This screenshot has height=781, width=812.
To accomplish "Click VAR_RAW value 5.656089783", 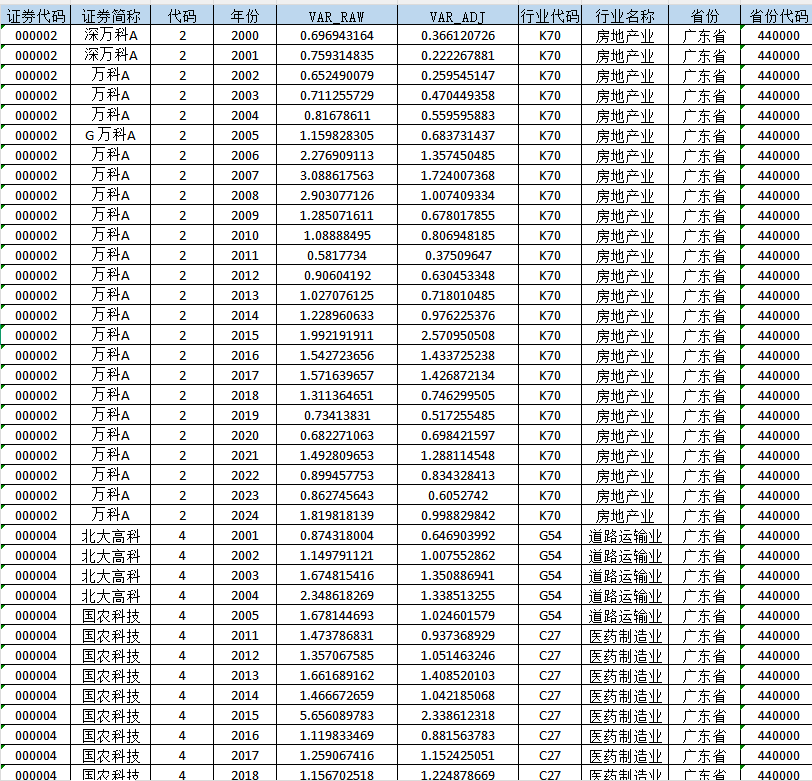I will pyautogui.click(x=337, y=716).
